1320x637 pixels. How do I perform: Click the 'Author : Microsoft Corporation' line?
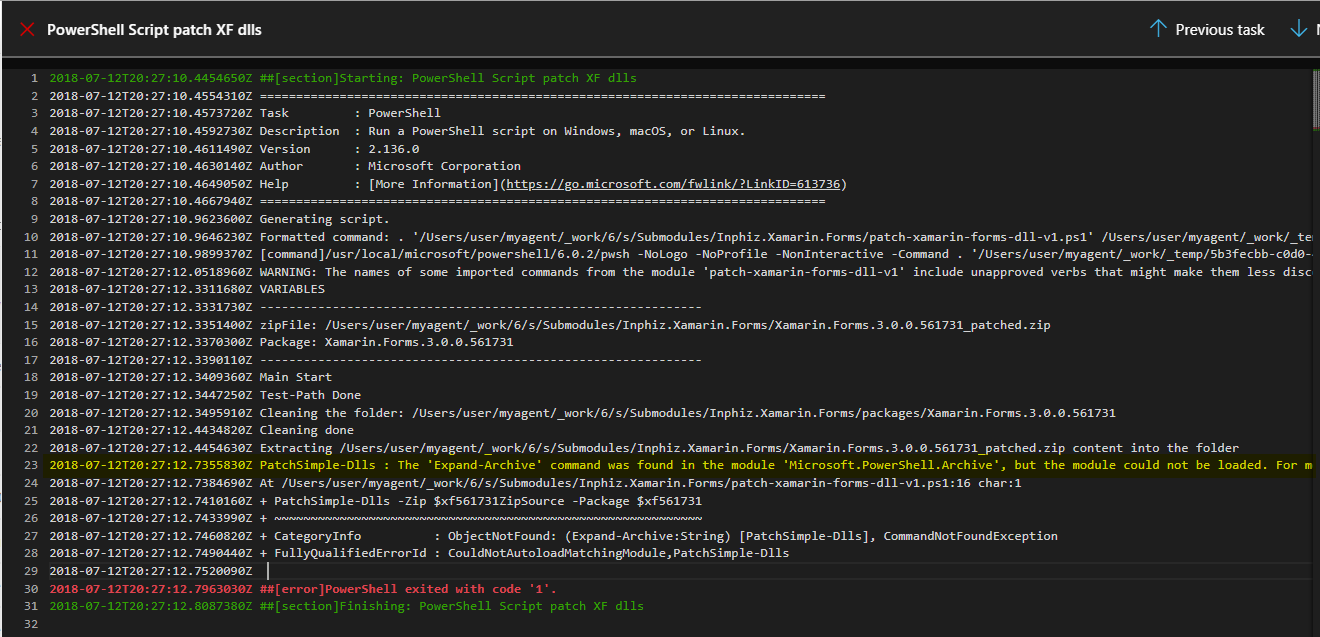(390, 166)
